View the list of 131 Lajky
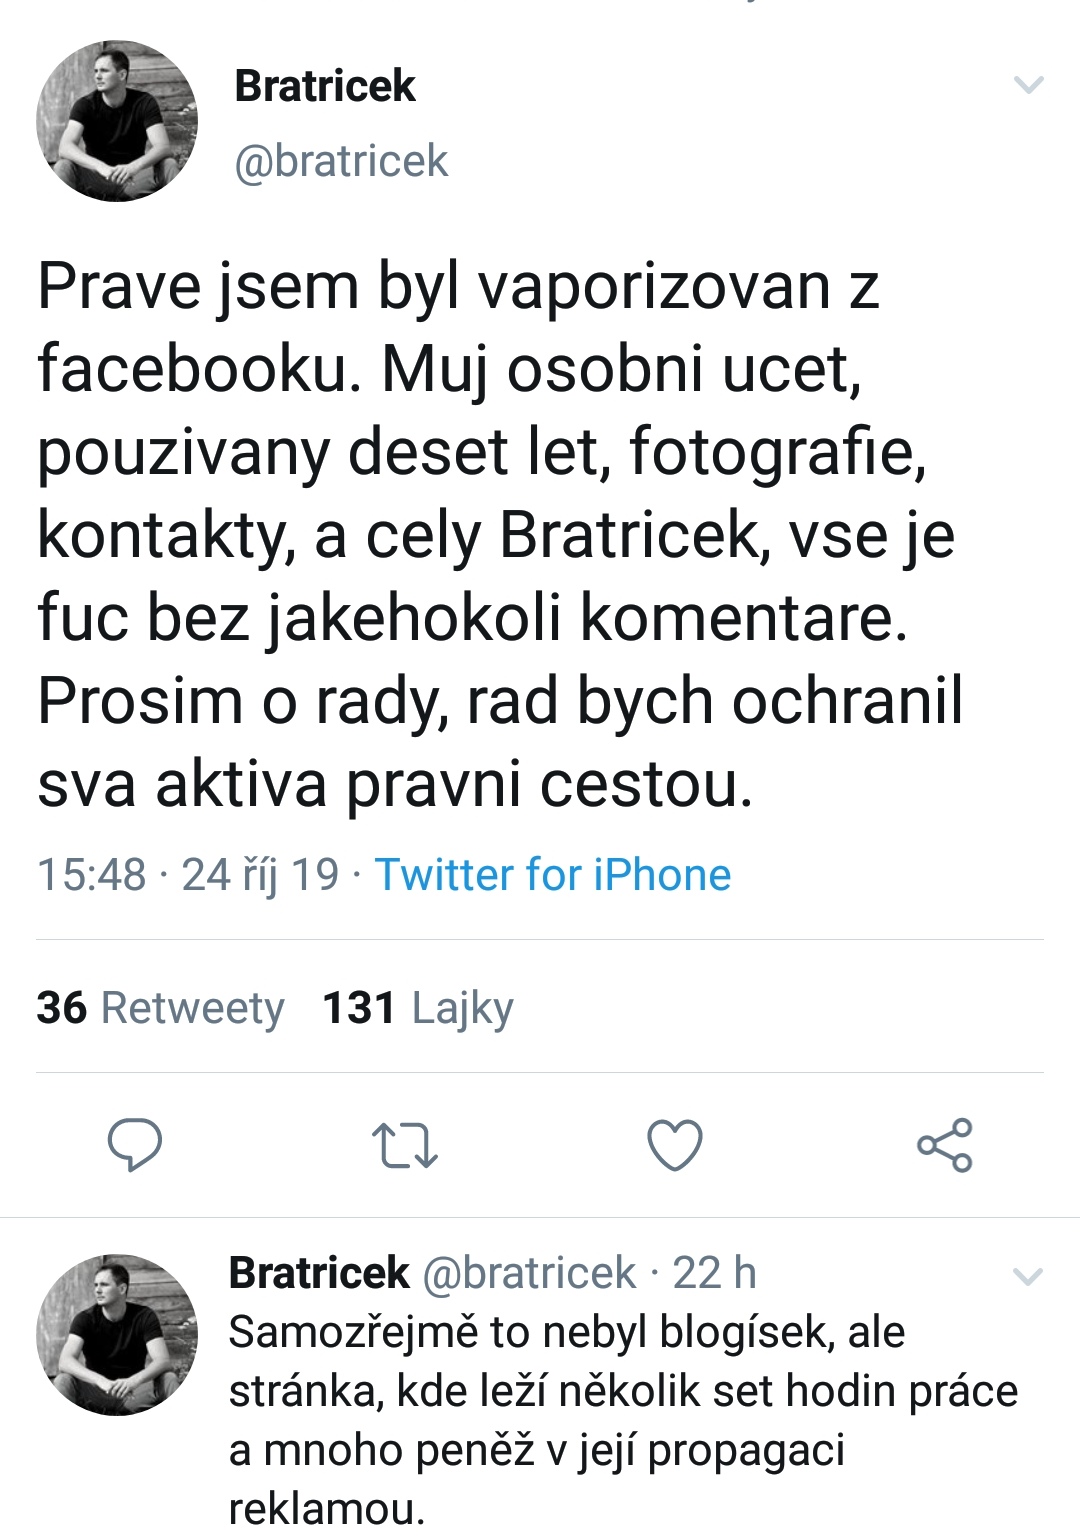Viewport: 1080px width, 1538px height. click(417, 1008)
